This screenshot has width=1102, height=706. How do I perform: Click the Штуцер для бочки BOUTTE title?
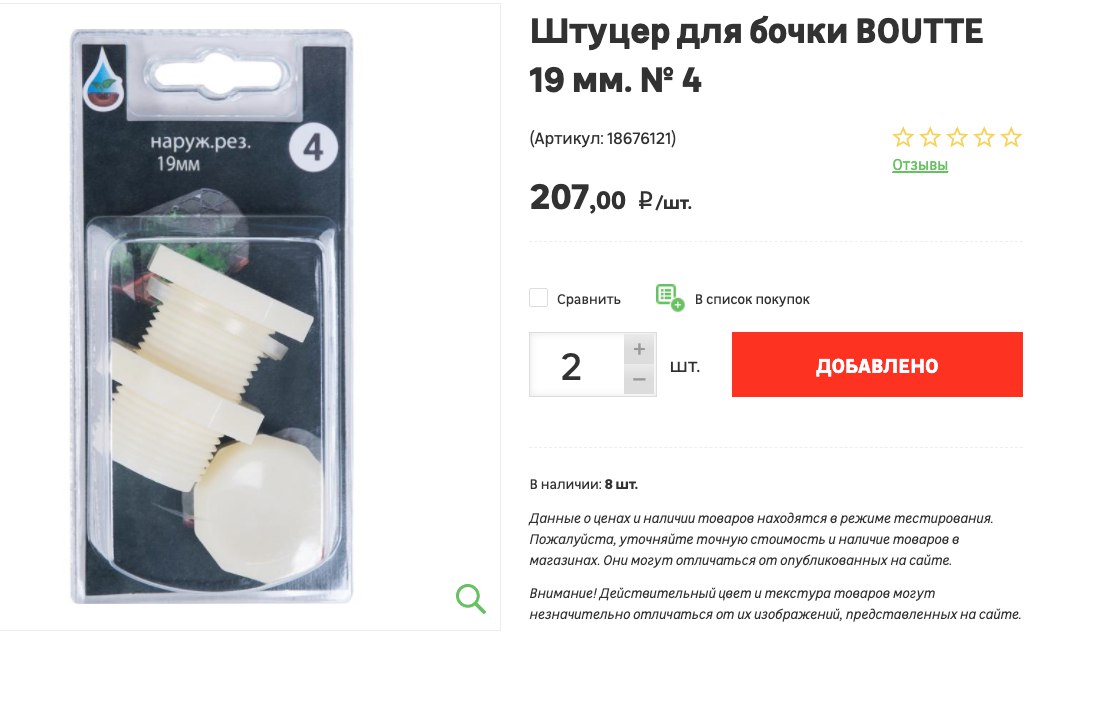click(756, 55)
